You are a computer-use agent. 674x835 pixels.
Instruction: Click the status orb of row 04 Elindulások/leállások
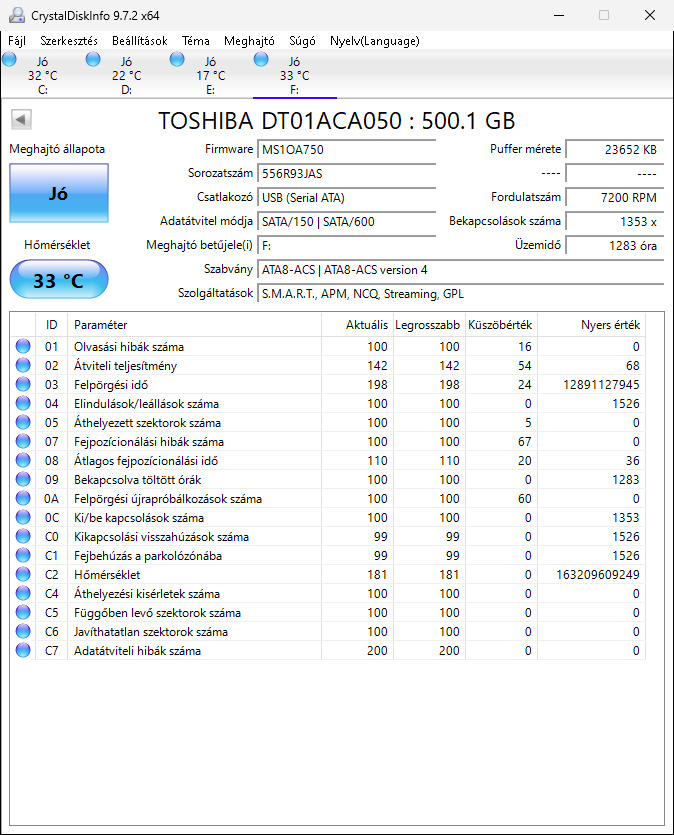(23, 403)
